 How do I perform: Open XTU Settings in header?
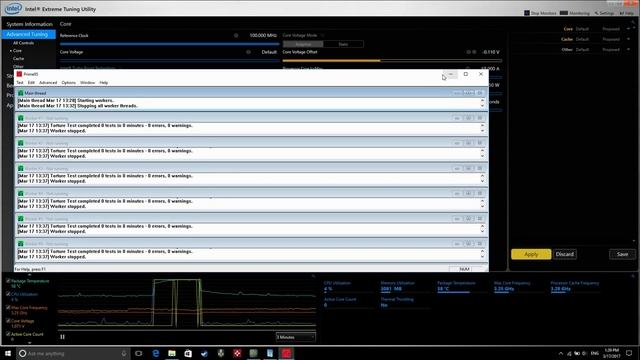point(604,13)
